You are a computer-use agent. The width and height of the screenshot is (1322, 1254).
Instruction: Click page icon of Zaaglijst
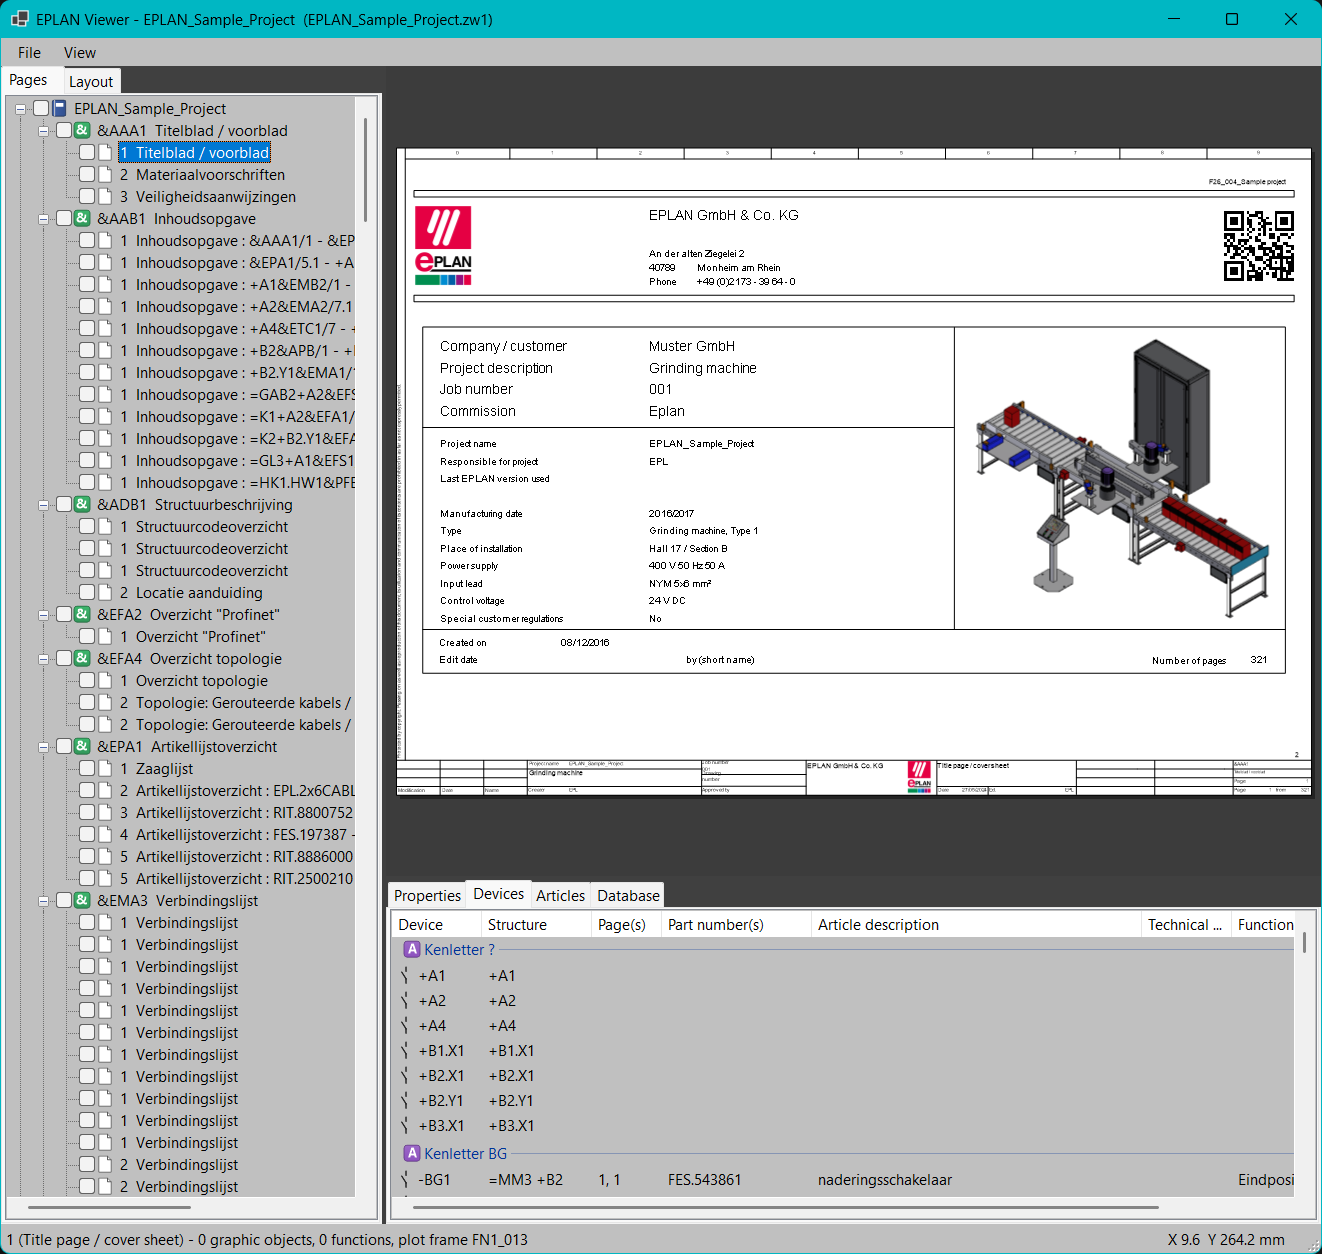point(105,768)
